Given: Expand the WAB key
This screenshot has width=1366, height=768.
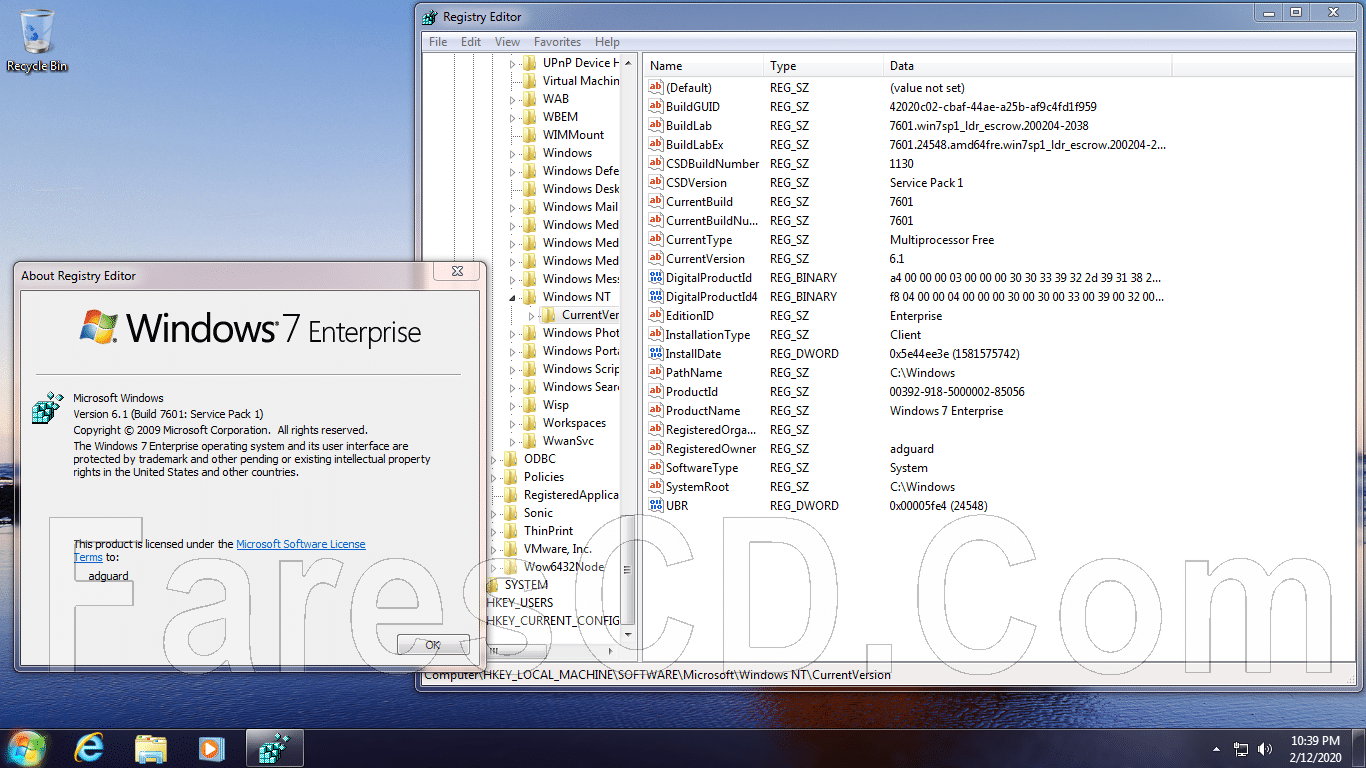Looking at the screenshot, I should point(513,100).
